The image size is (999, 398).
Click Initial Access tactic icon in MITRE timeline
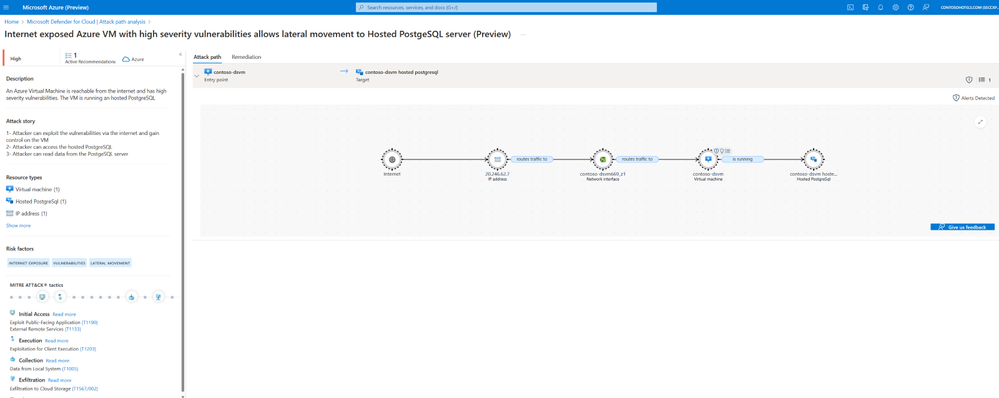[42, 297]
